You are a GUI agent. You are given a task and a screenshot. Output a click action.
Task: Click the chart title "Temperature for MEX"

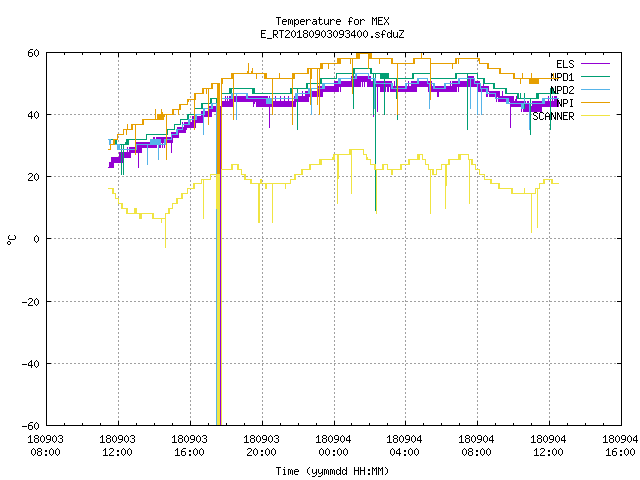tap(332, 21)
